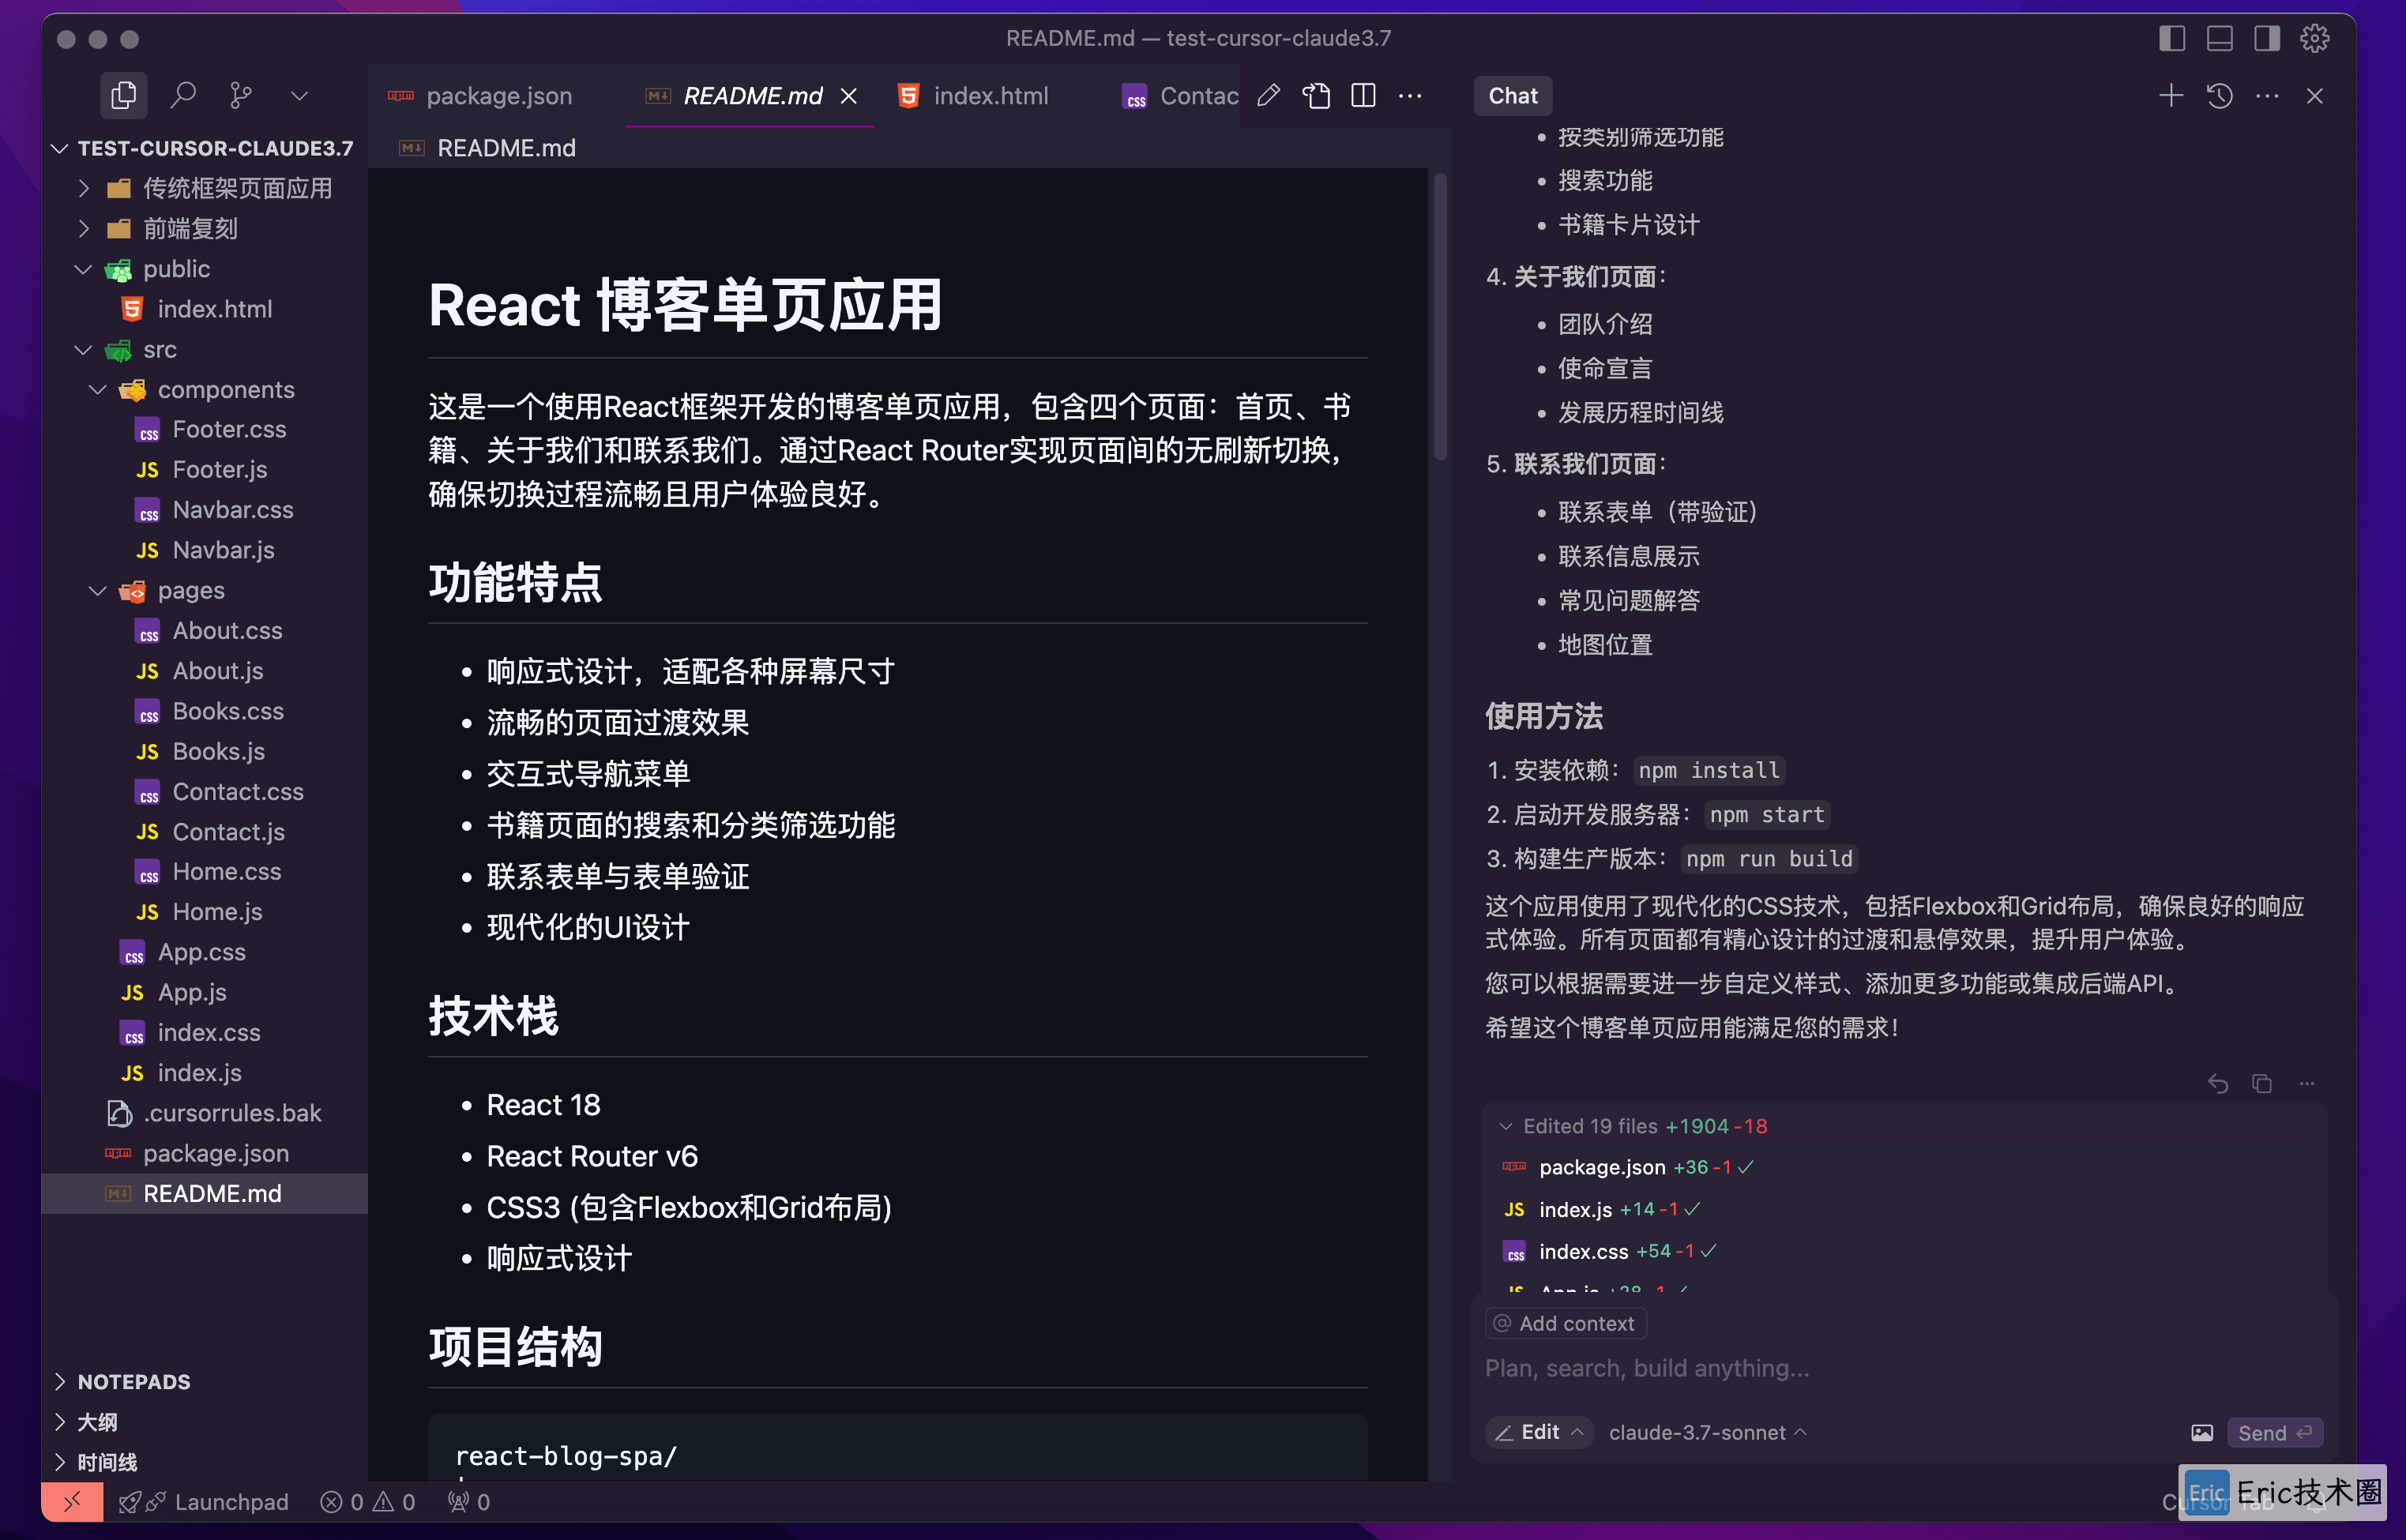Show errors and warnings count

[367, 1501]
